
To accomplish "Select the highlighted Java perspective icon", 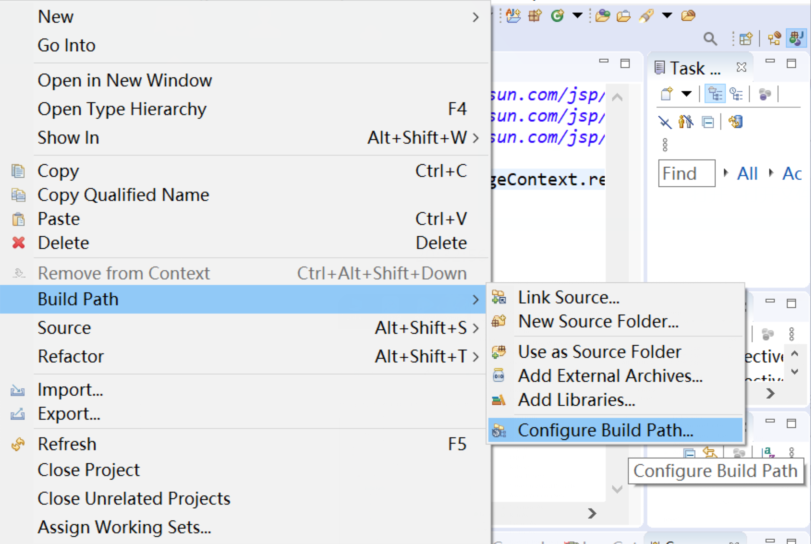I will coord(796,38).
